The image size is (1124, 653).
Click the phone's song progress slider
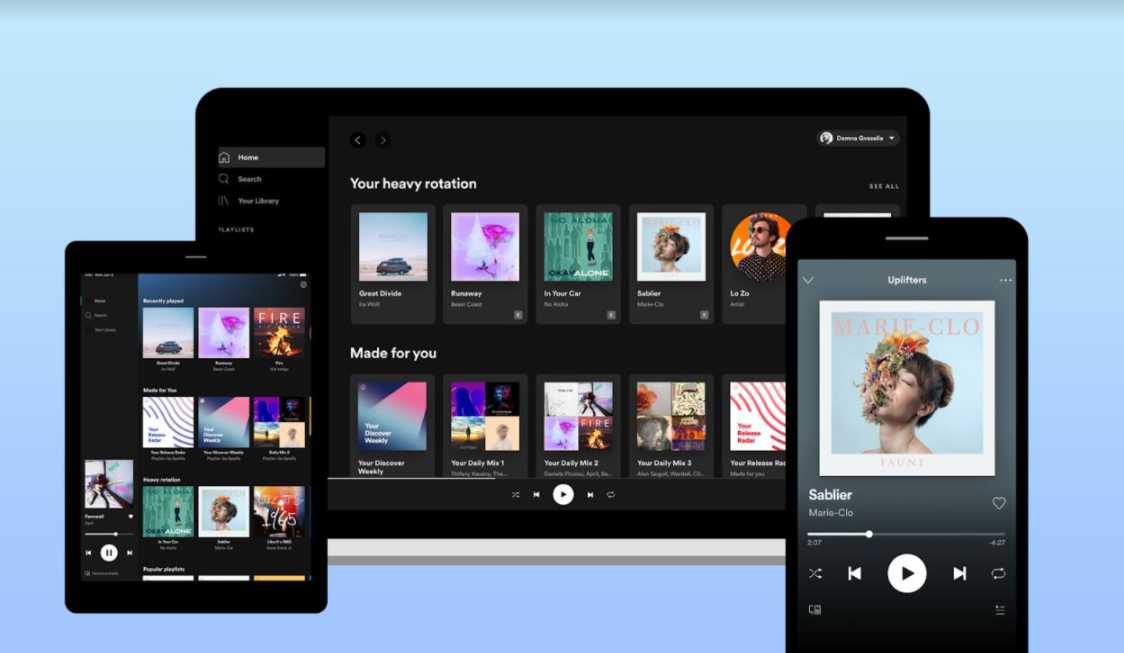[906, 534]
